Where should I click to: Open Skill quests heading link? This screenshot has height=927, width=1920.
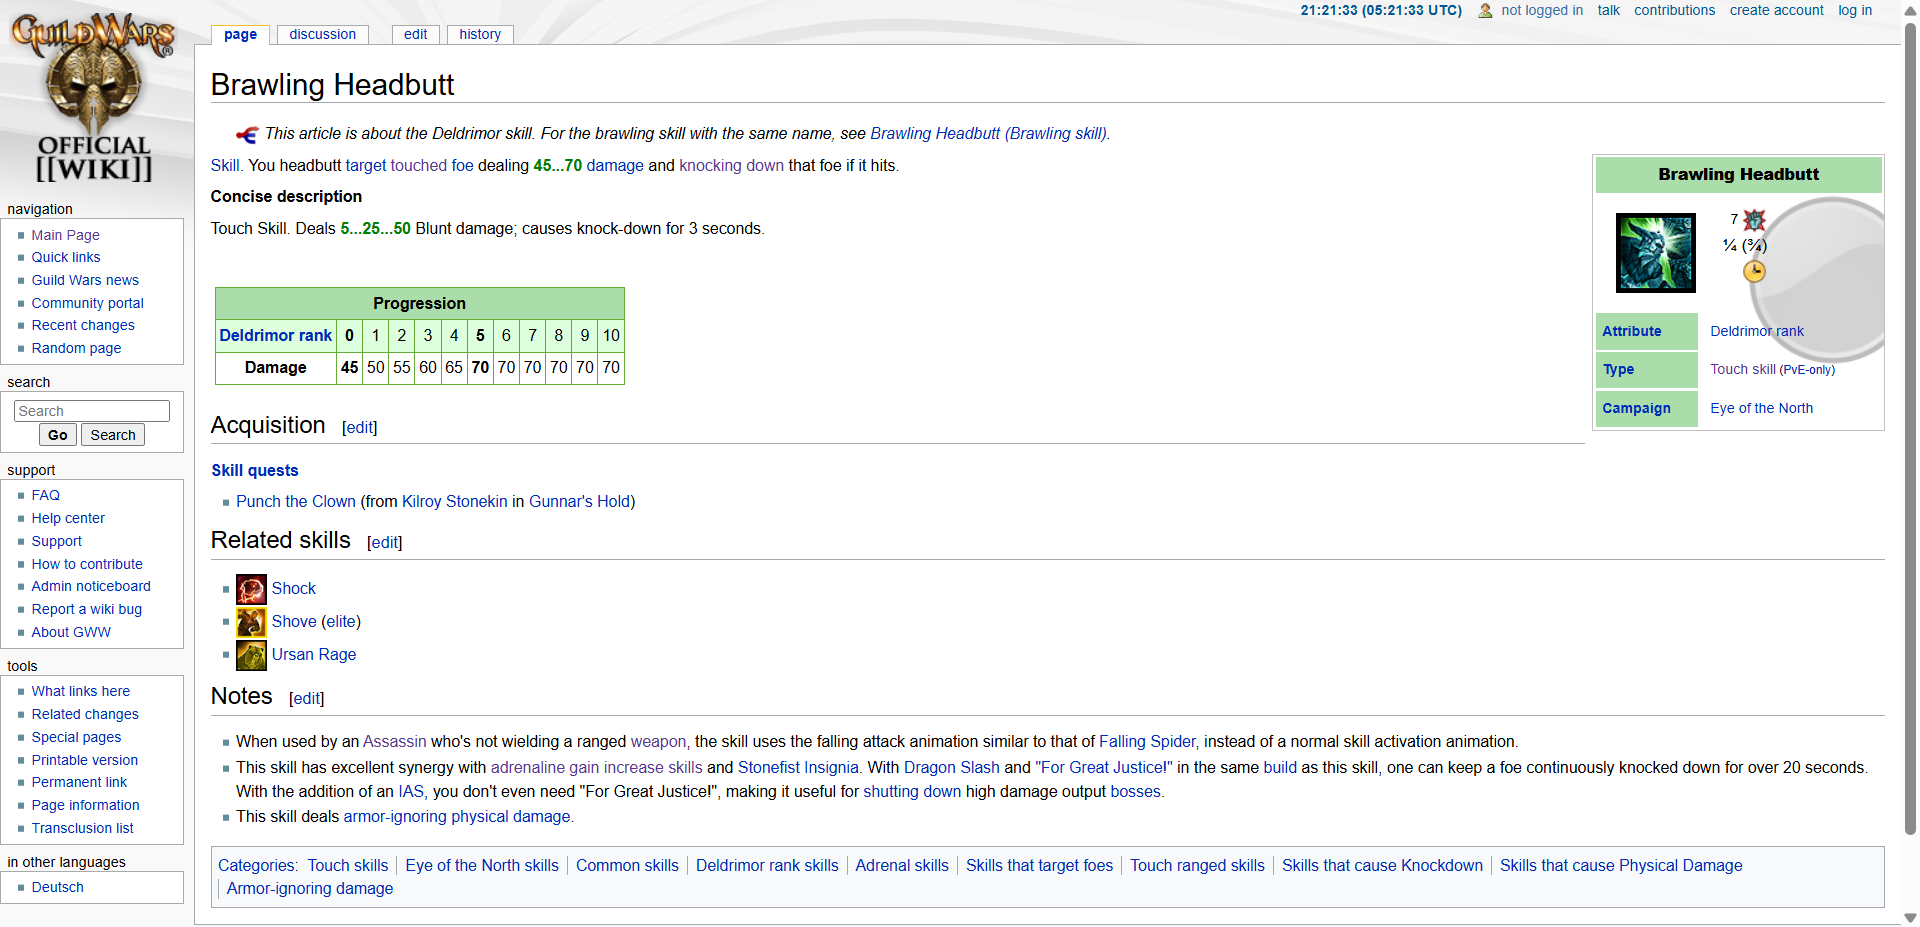[255, 471]
